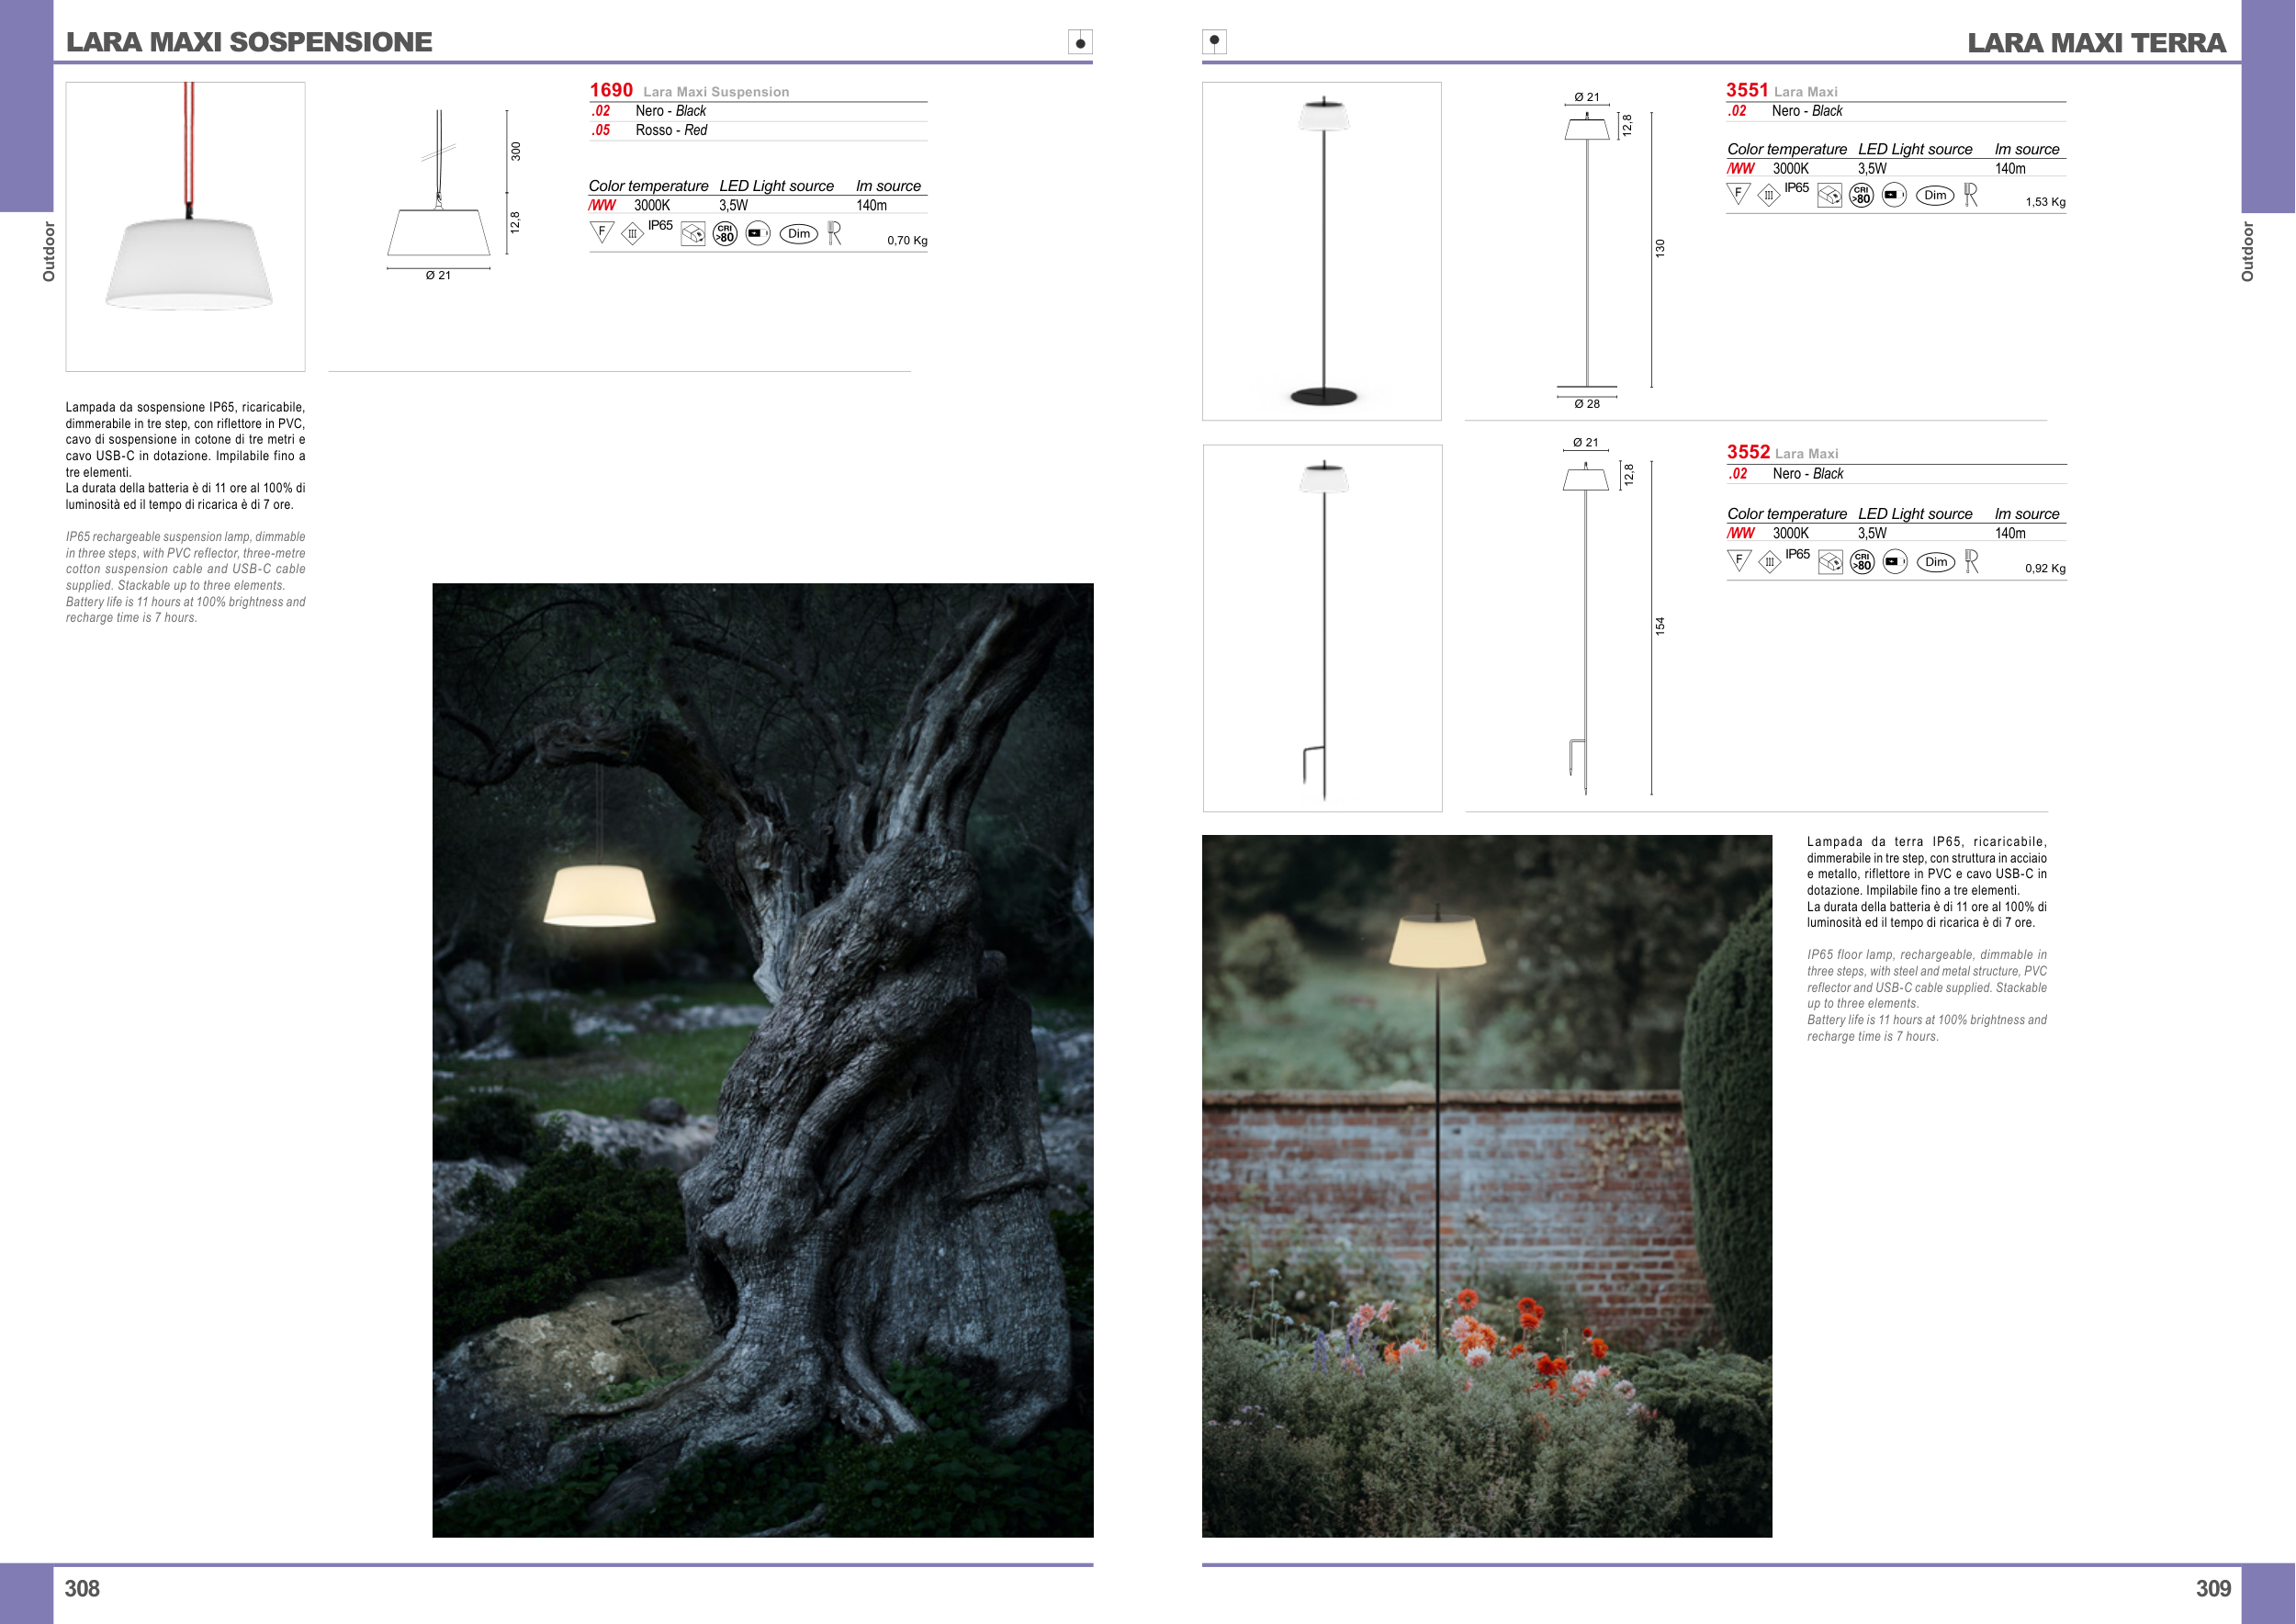
Task: Click the page marker square beside Lara Maxi Sospensione
Action: point(1080,42)
